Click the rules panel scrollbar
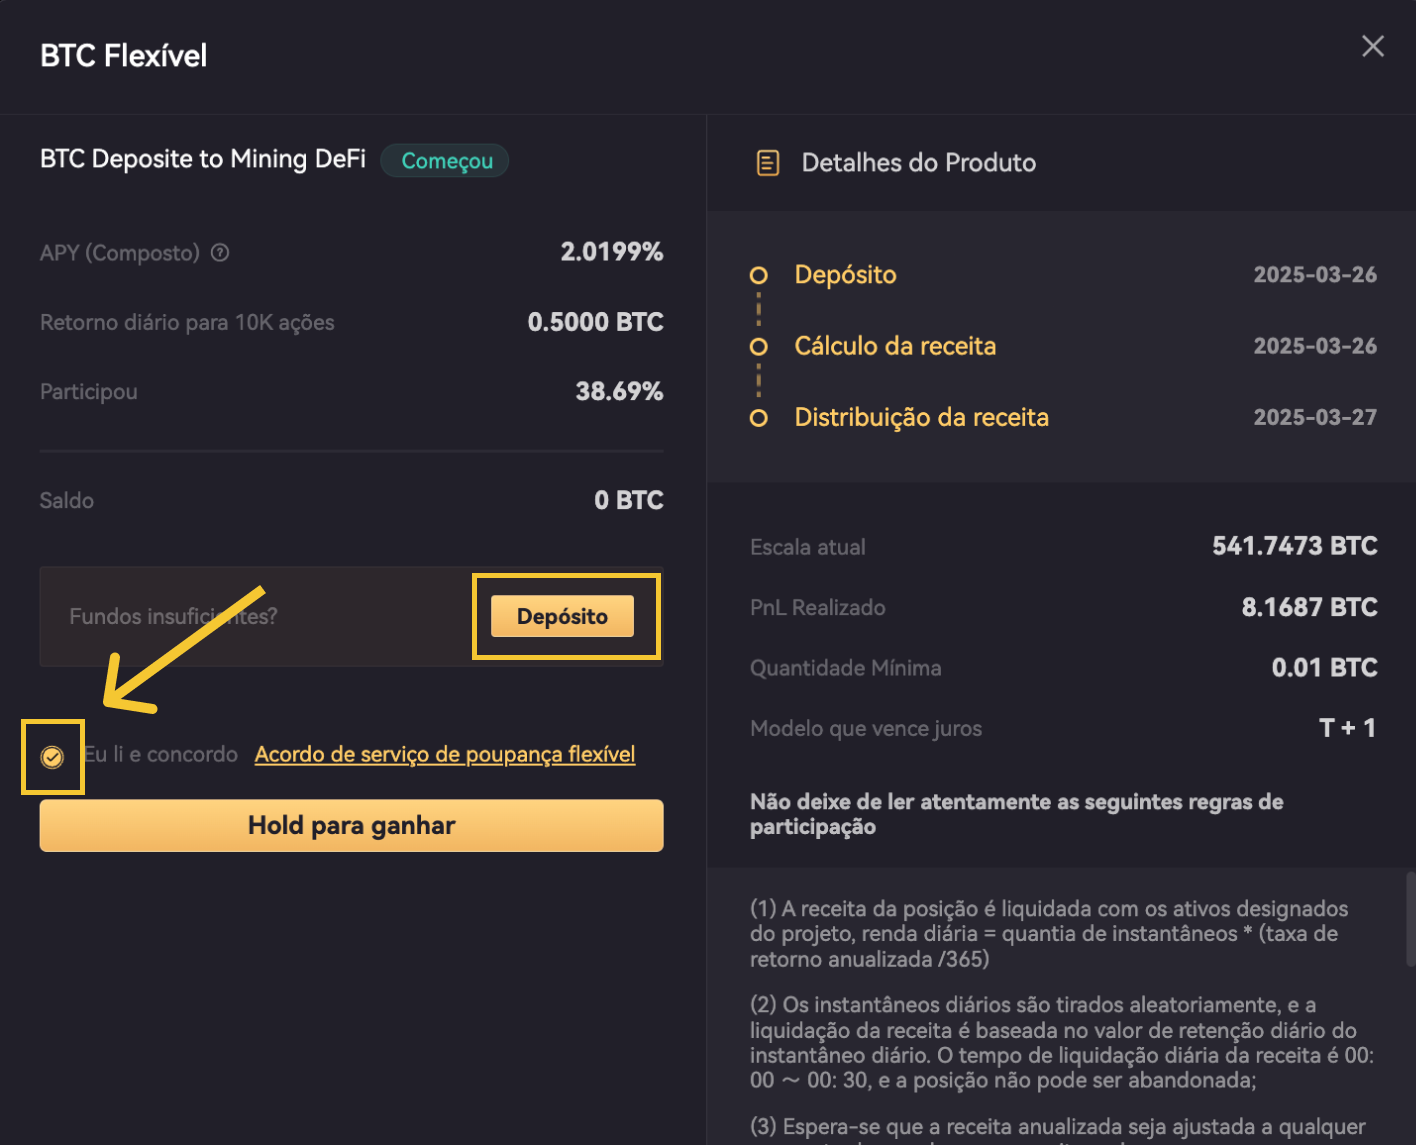Image resolution: width=1416 pixels, height=1145 pixels. pos(1410,918)
